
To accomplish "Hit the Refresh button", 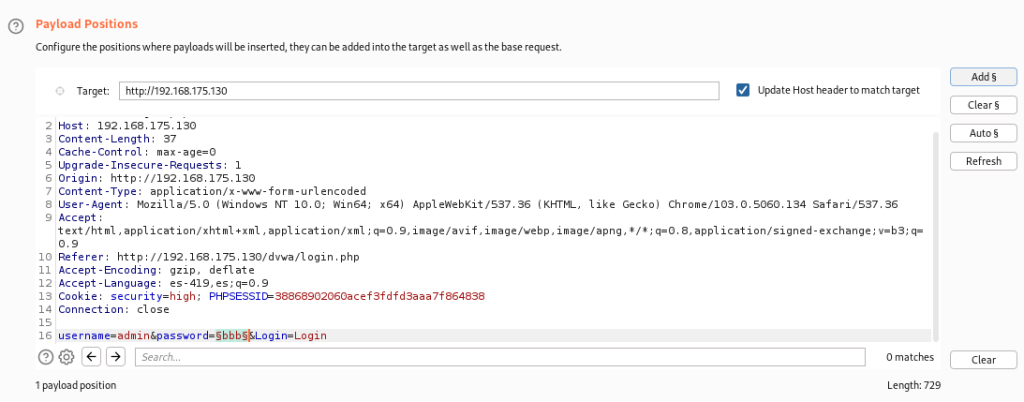I will (984, 161).
